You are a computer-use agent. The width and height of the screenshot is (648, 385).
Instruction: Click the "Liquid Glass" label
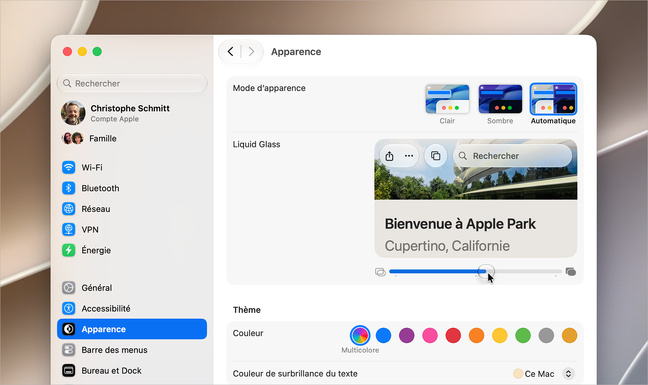tap(256, 144)
